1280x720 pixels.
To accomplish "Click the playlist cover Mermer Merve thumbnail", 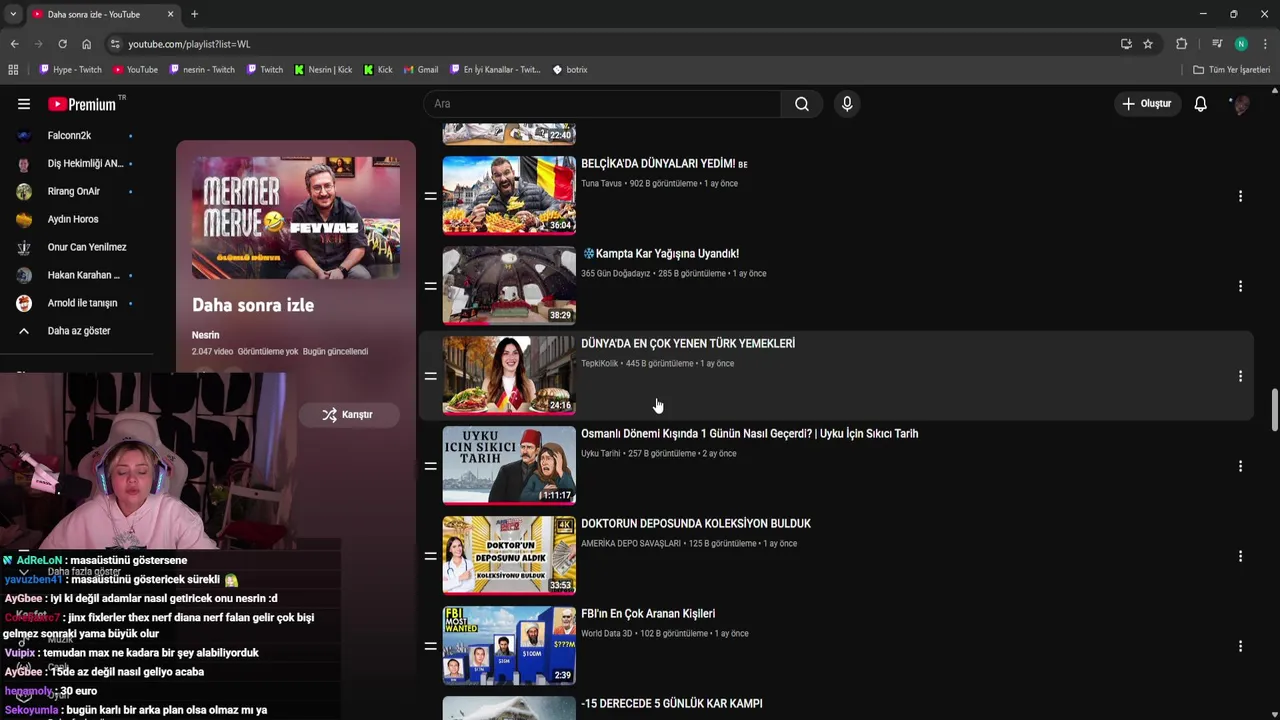I will (x=296, y=217).
